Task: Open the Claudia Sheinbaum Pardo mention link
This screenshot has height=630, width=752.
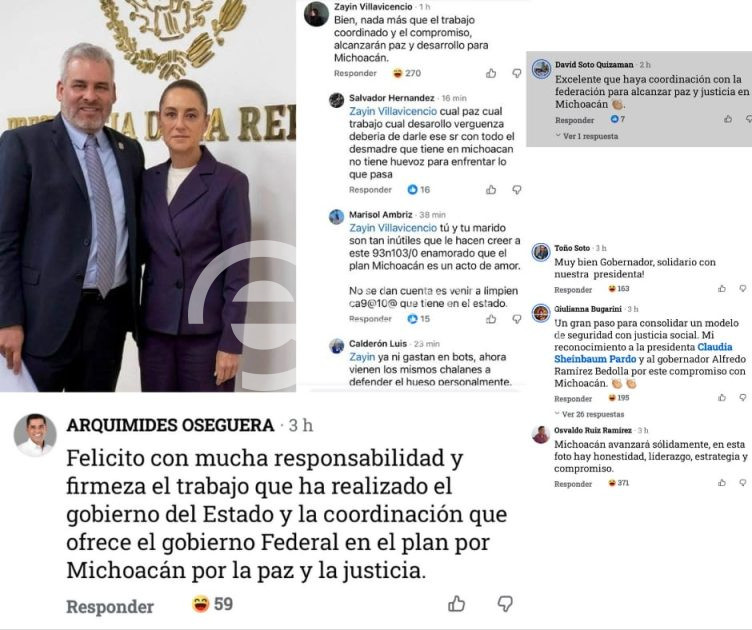Action: pos(643,353)
